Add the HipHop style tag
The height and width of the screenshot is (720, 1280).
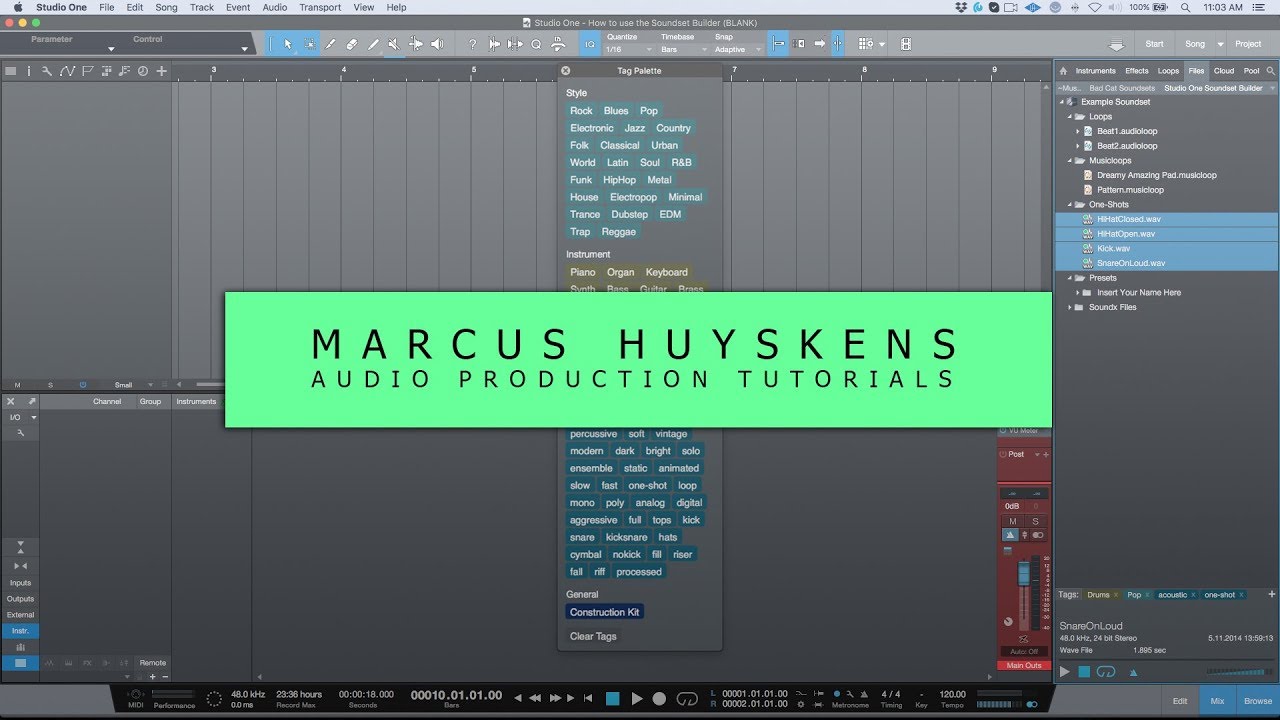pyautogui.click(x=619, y=180)
